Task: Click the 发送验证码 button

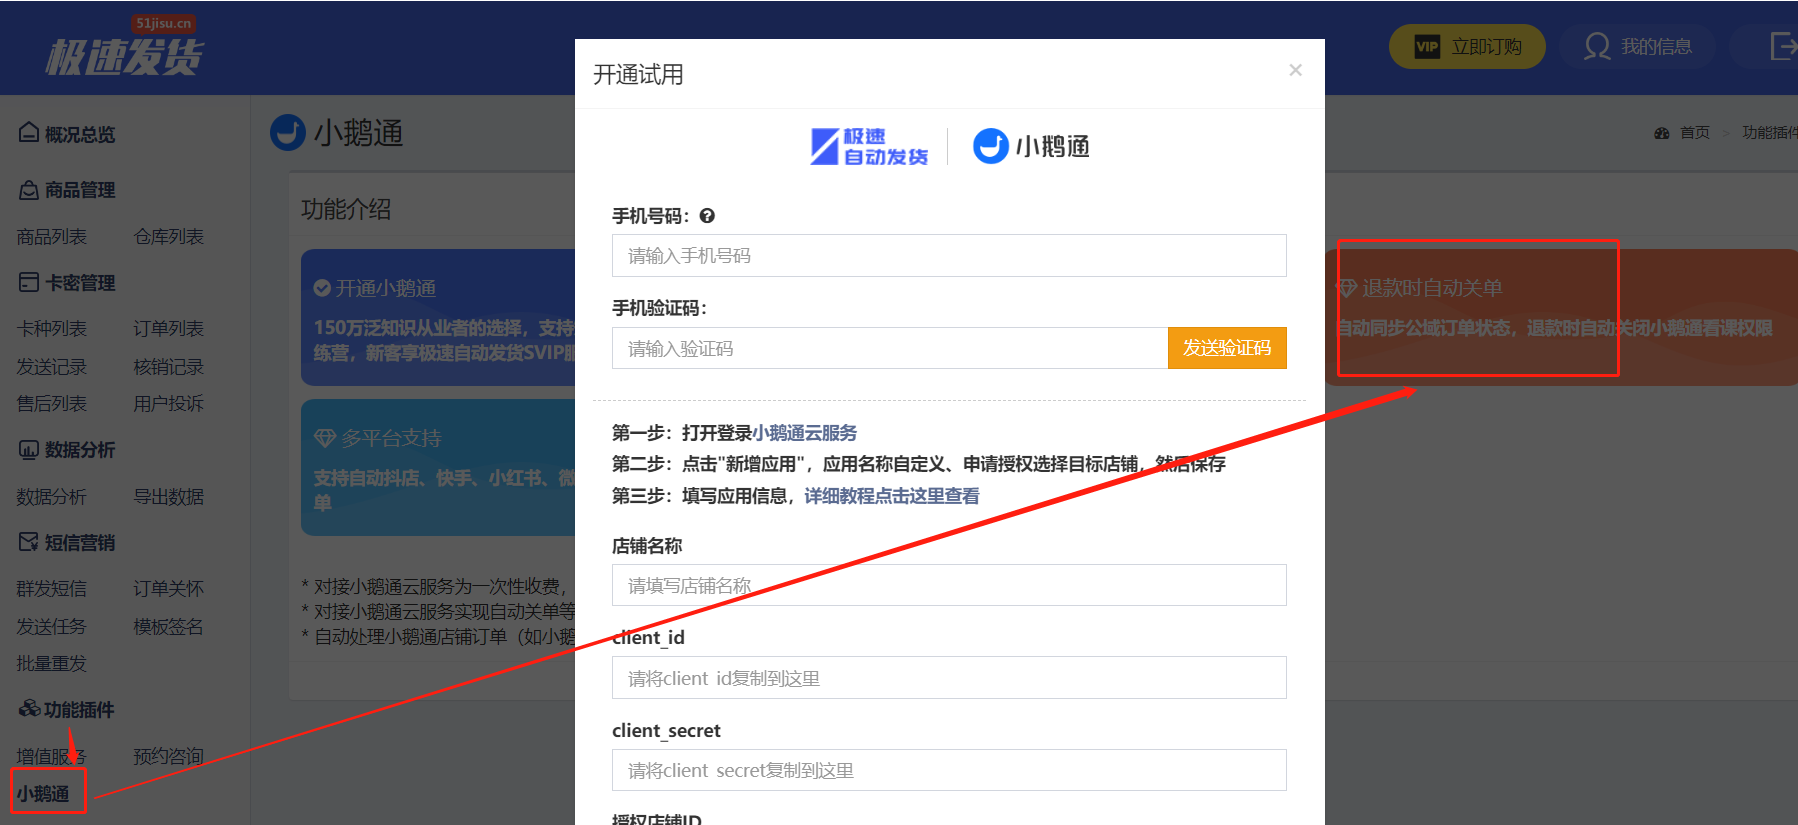Action: [1226, 348]
